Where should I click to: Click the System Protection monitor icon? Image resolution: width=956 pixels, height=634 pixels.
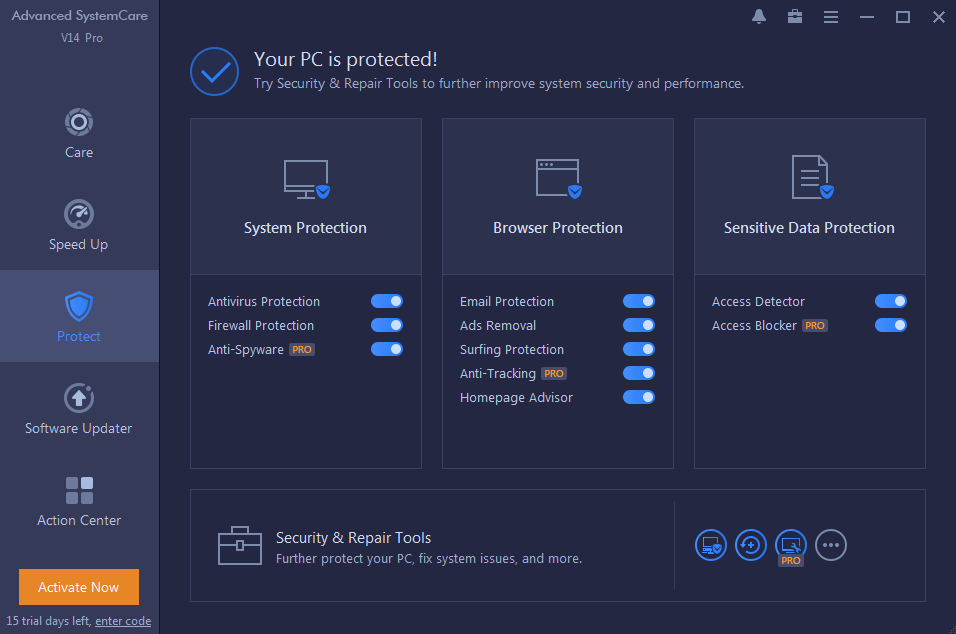(x=307, y=179)
